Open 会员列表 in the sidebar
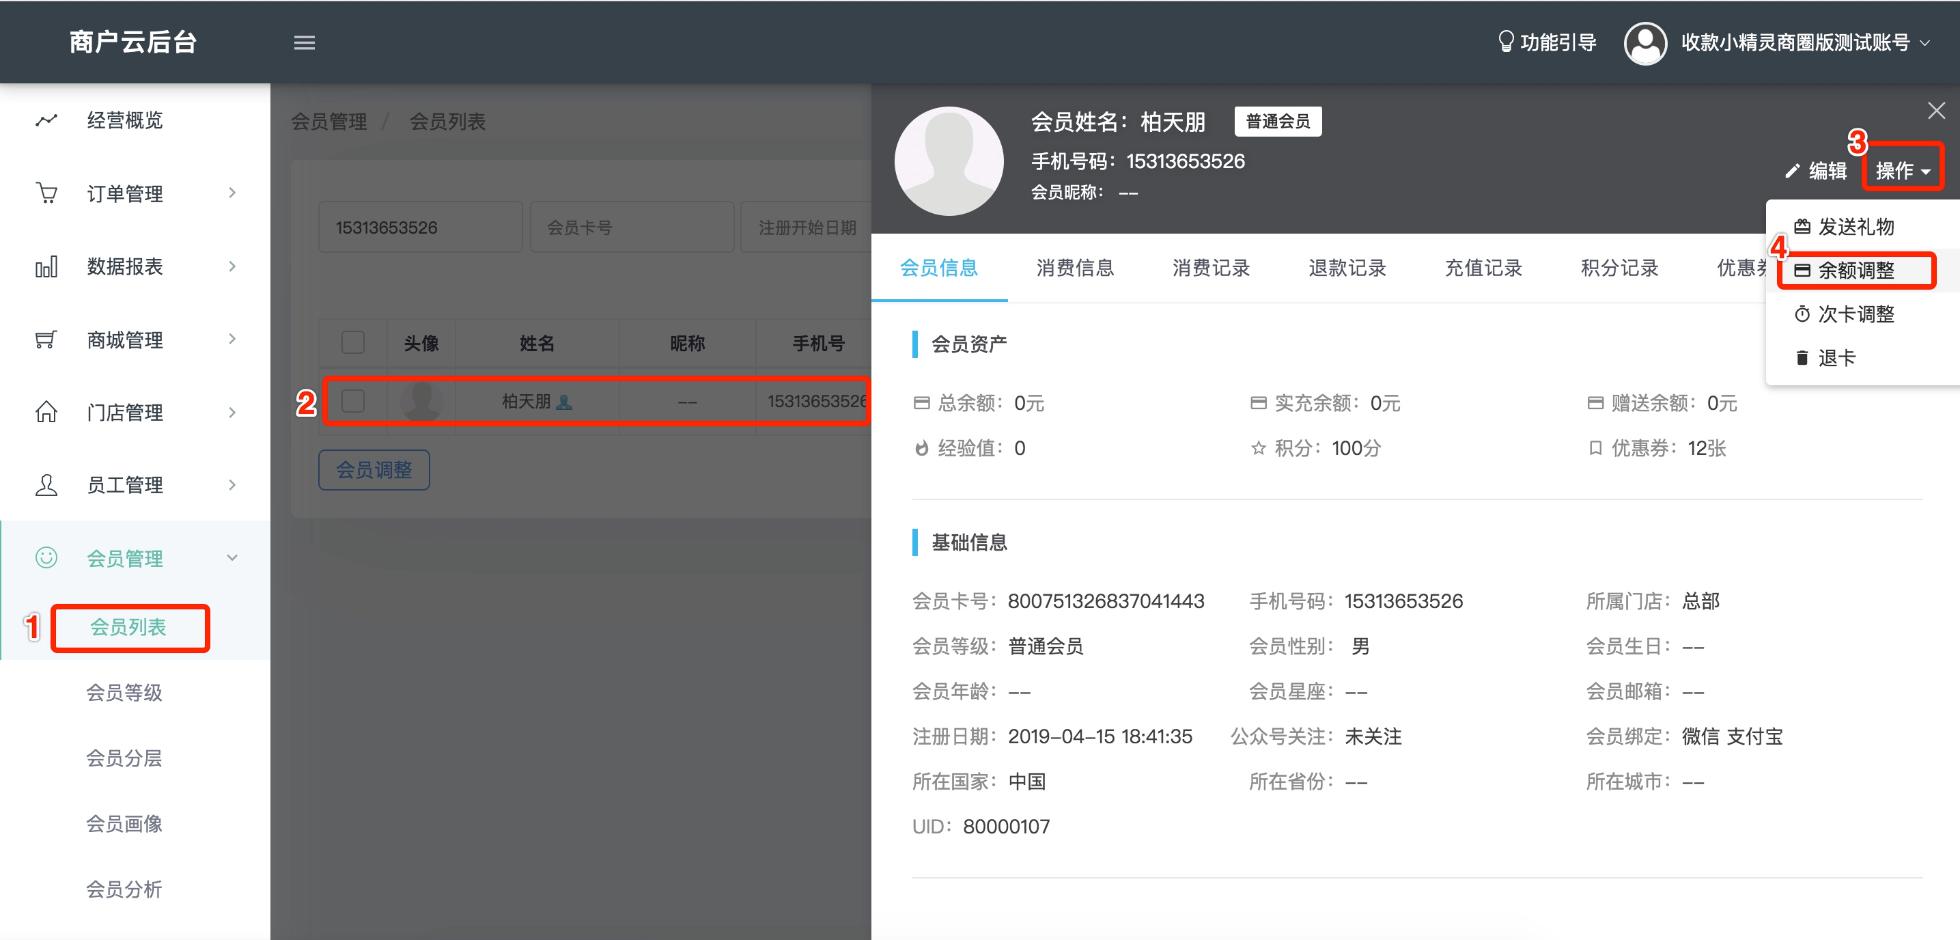The image size is (1960, 940). (128, 627)
